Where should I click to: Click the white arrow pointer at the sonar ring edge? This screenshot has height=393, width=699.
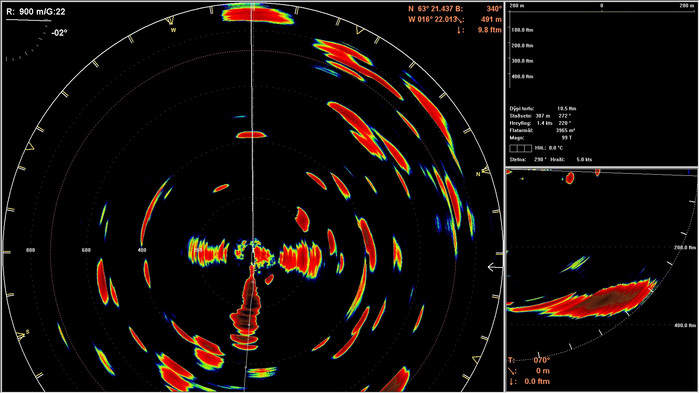click(495, 267)
